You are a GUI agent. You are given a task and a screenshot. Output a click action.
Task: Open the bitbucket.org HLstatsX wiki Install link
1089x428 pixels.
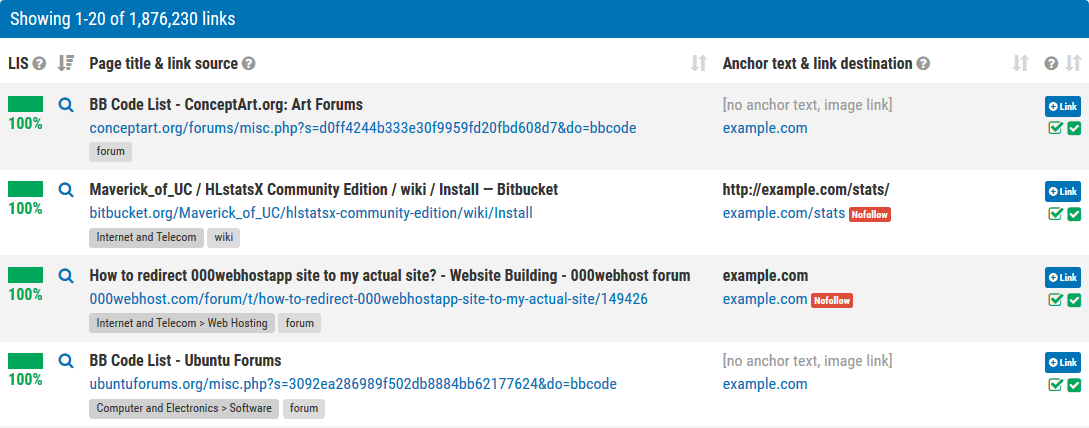311,213
